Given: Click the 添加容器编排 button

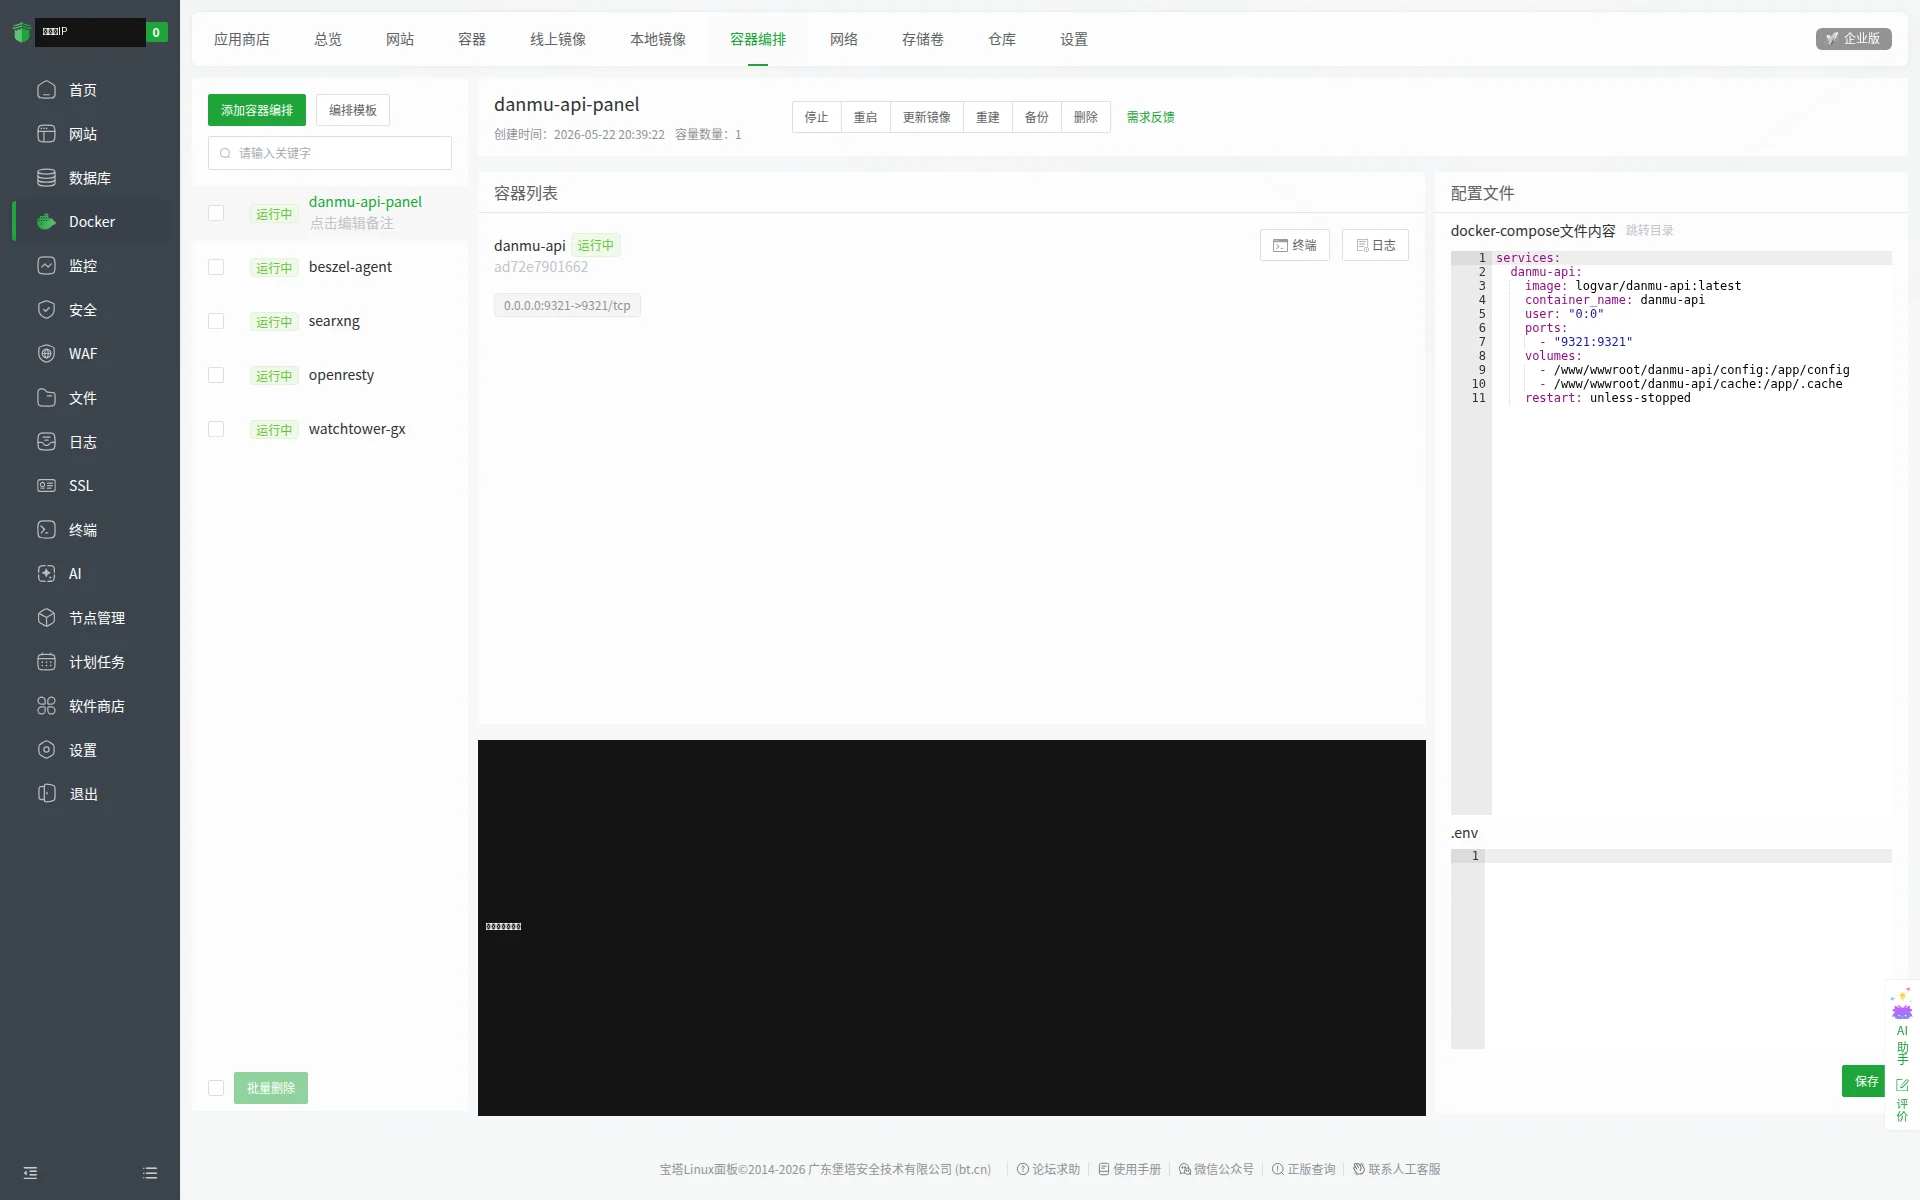Looking at the screenshot, I should click(257, 110).
